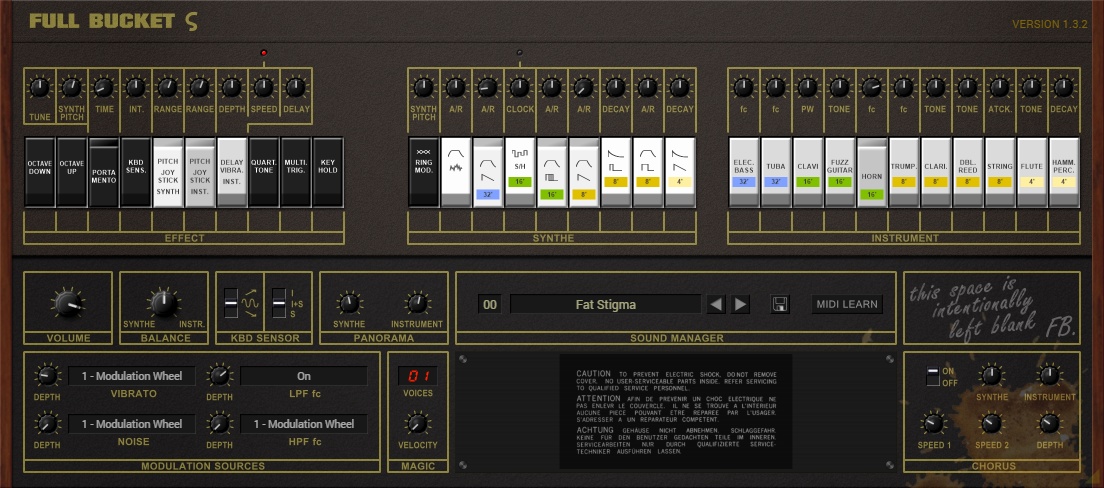Click the program number 00 field
The width and height of the screenshot is (1104, 488).
pos(490,304)
